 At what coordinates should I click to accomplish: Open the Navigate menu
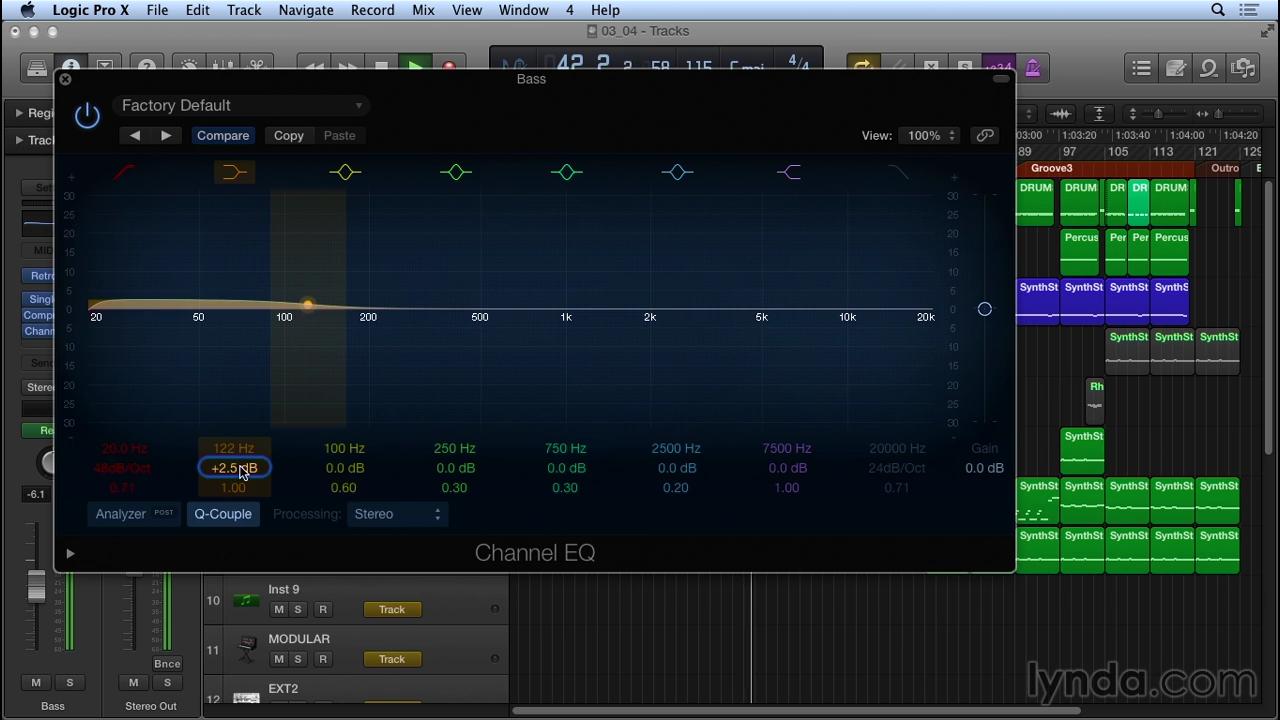pos(306,10)
